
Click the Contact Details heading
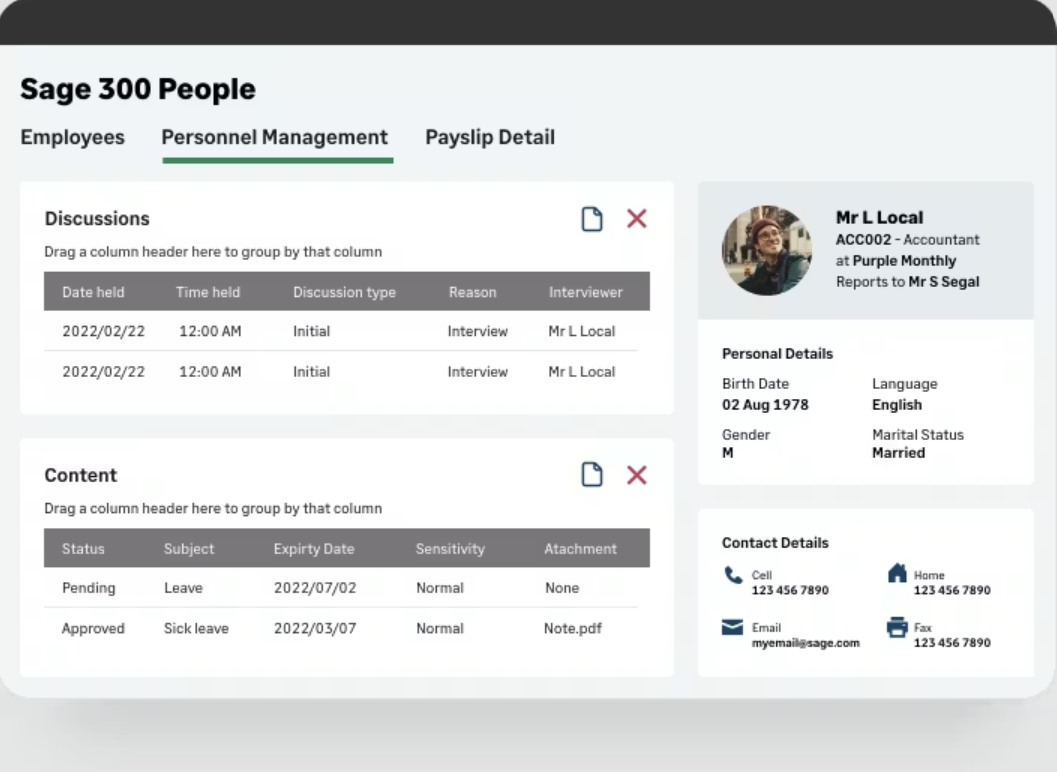click(775, 543)
